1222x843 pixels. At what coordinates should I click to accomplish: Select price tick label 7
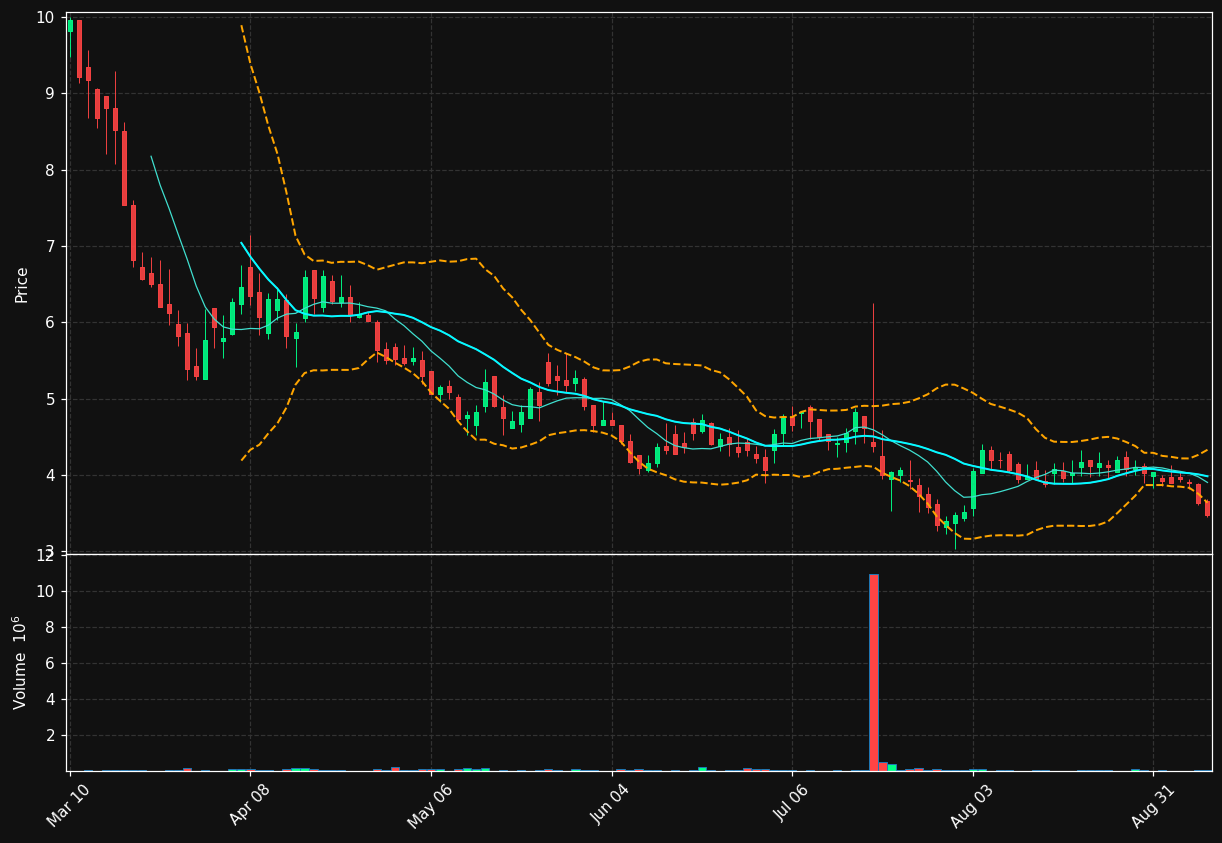50,246
